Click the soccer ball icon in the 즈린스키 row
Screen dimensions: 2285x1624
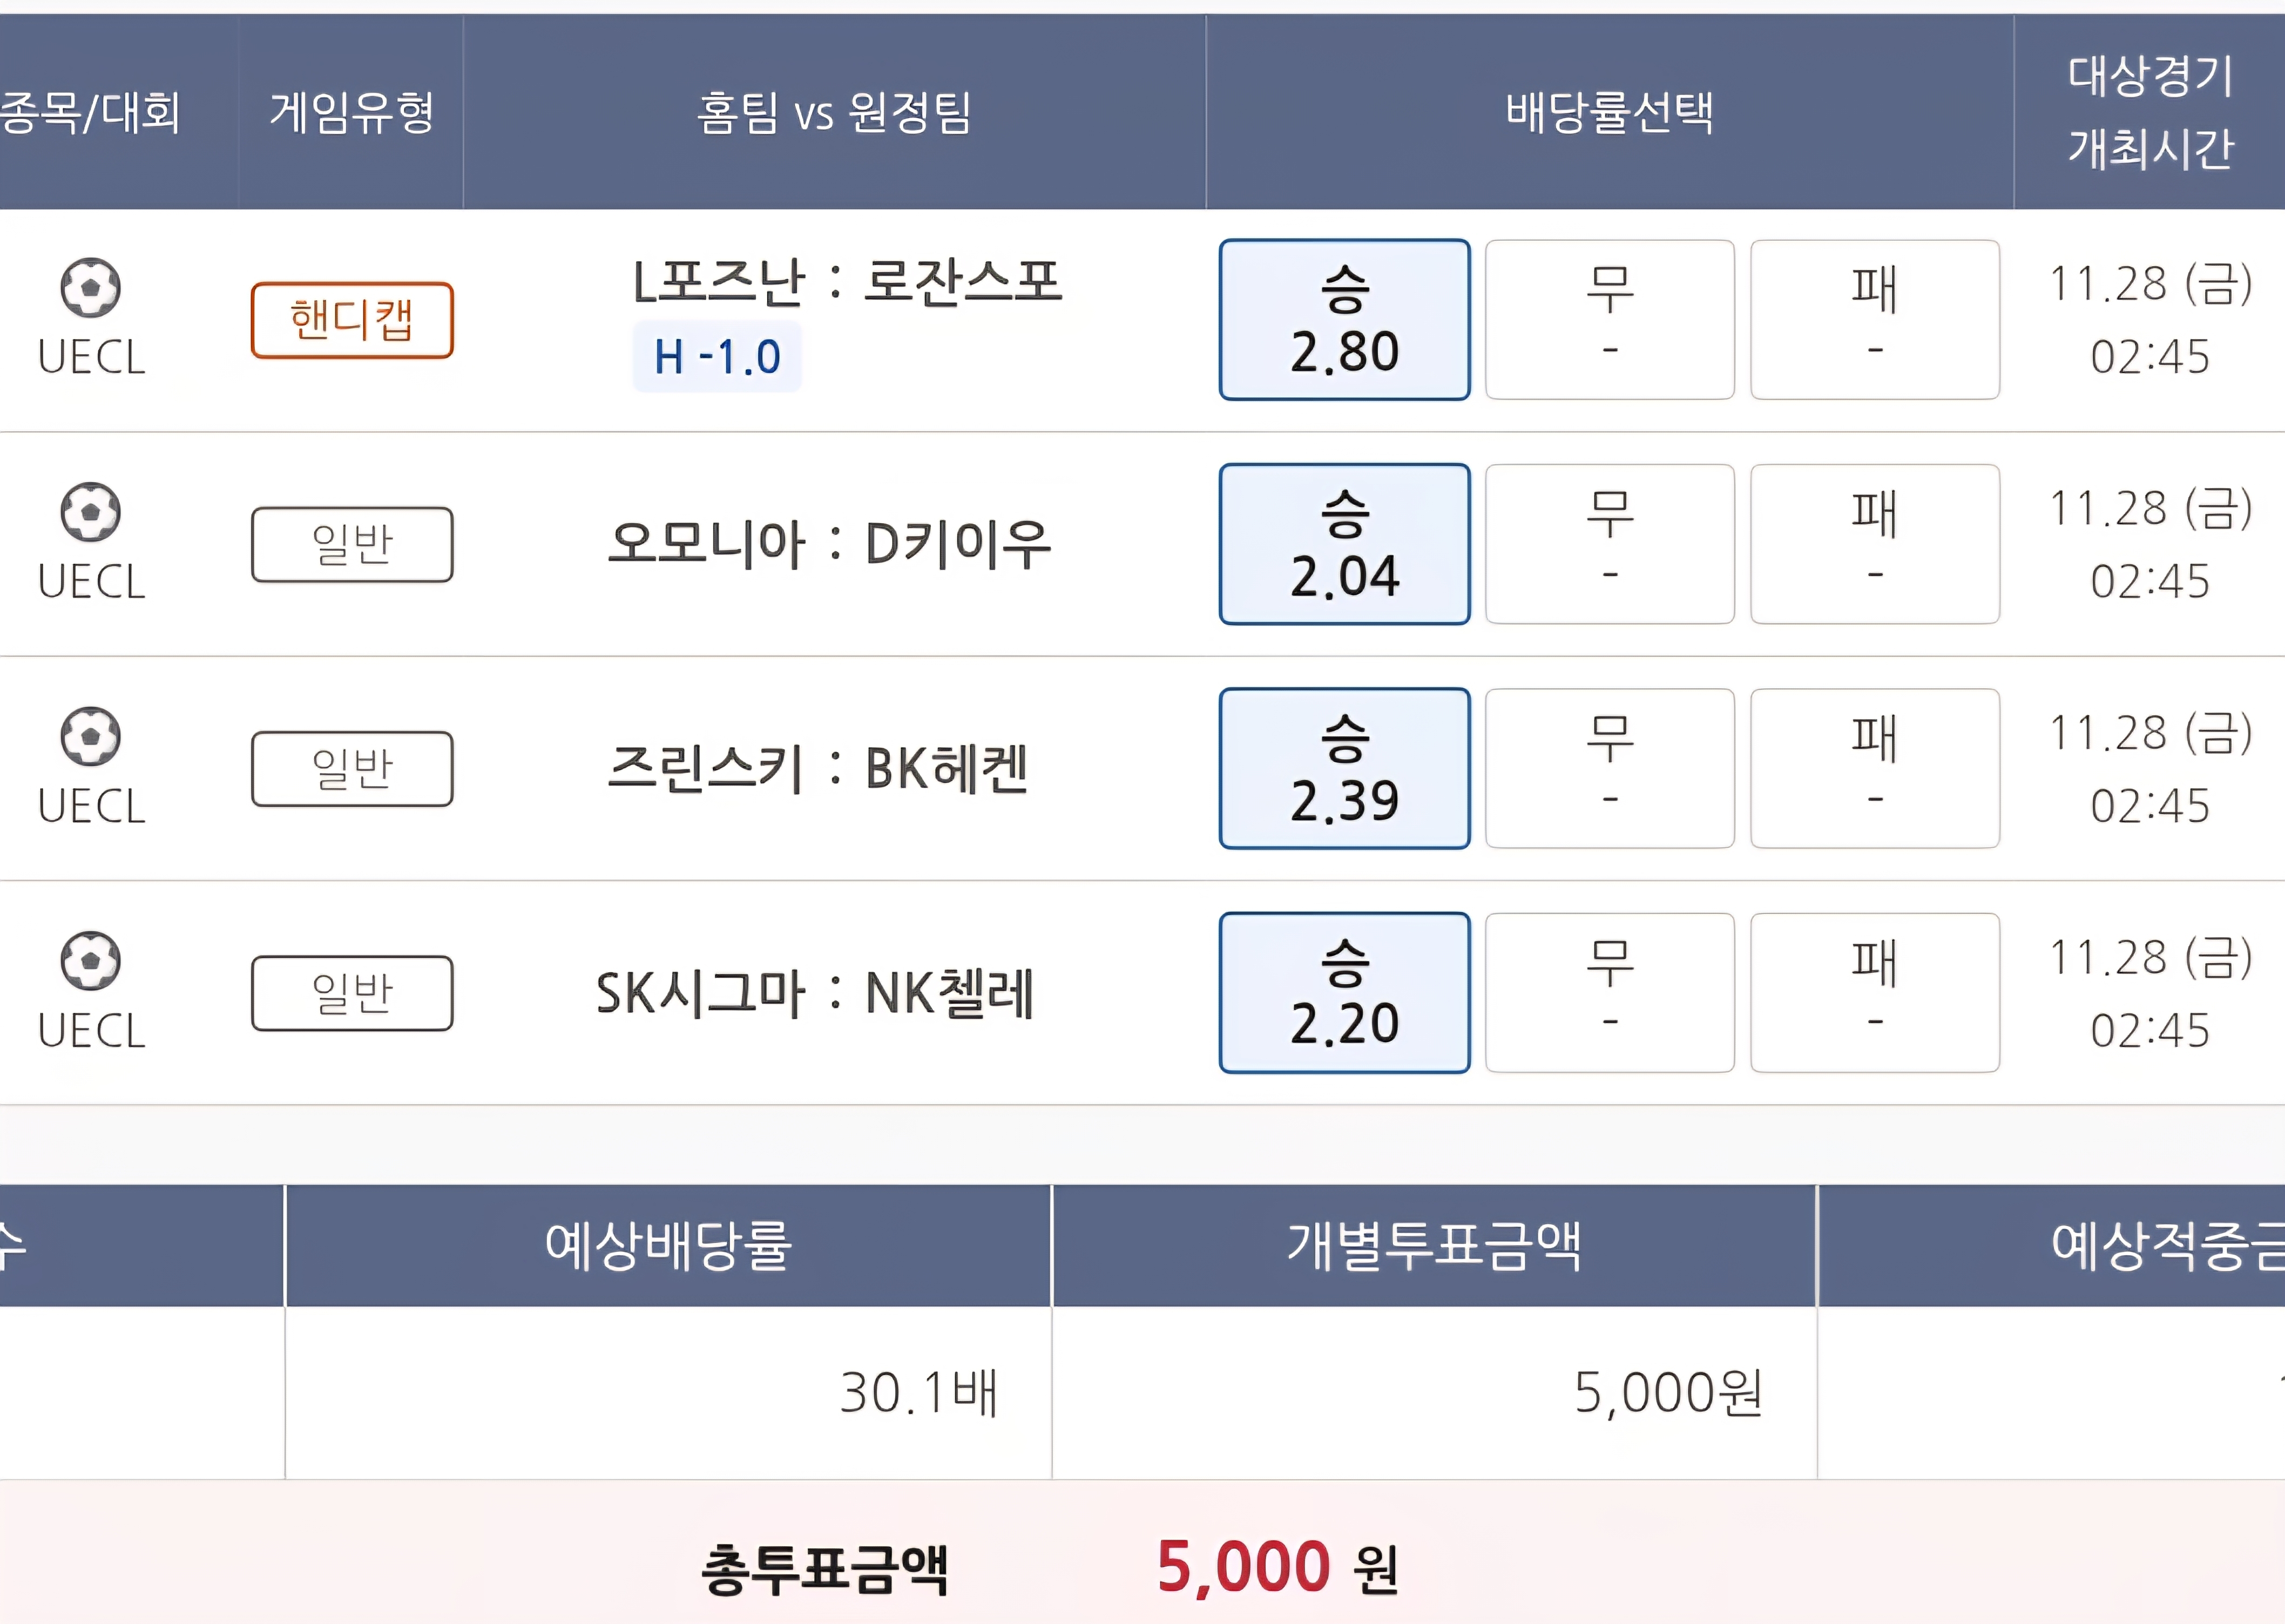[91, 737]
